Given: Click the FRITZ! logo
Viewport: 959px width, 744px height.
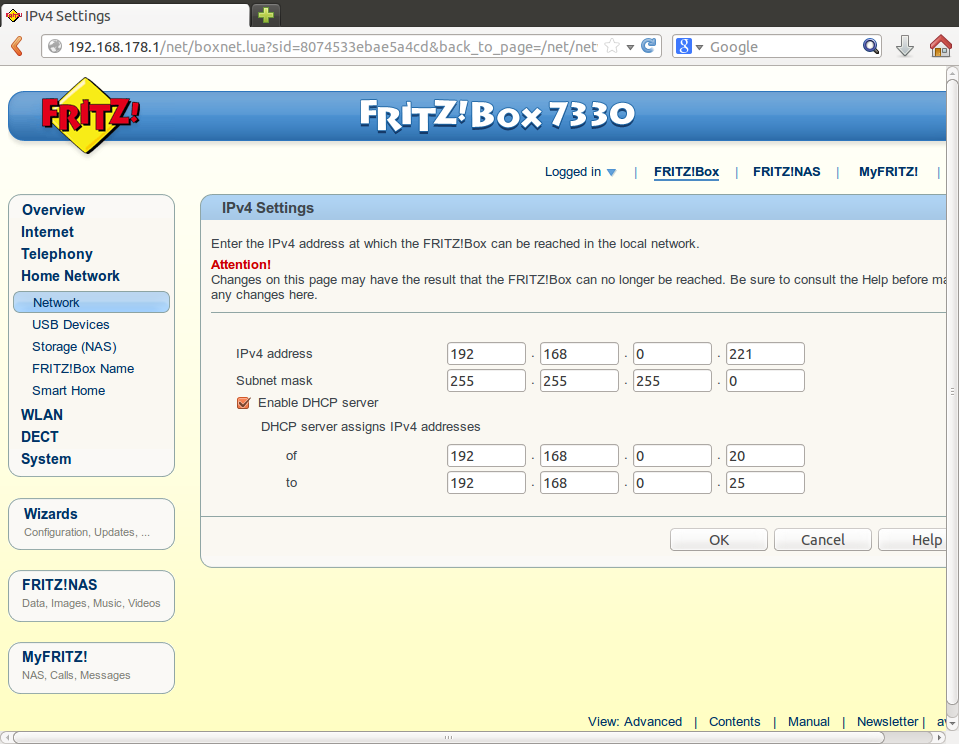Looking at the screenshot, I should pyautogui.click(x=90, y=116).
